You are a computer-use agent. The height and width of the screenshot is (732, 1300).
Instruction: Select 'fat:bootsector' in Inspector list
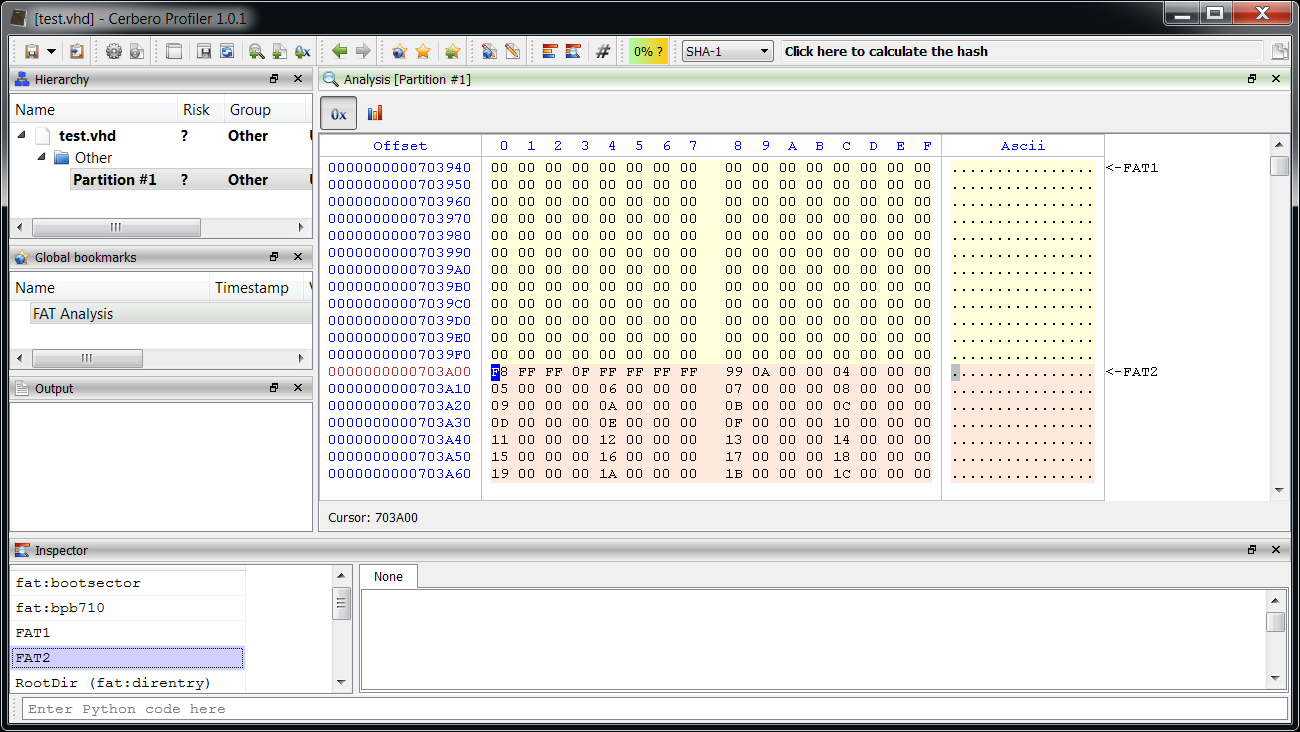pyautogui.click(x=128, y=583)
